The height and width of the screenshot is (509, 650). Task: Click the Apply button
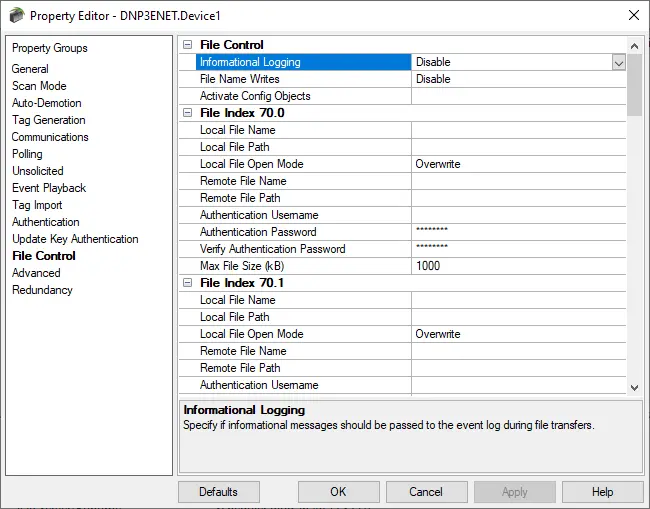click(514, 492)
